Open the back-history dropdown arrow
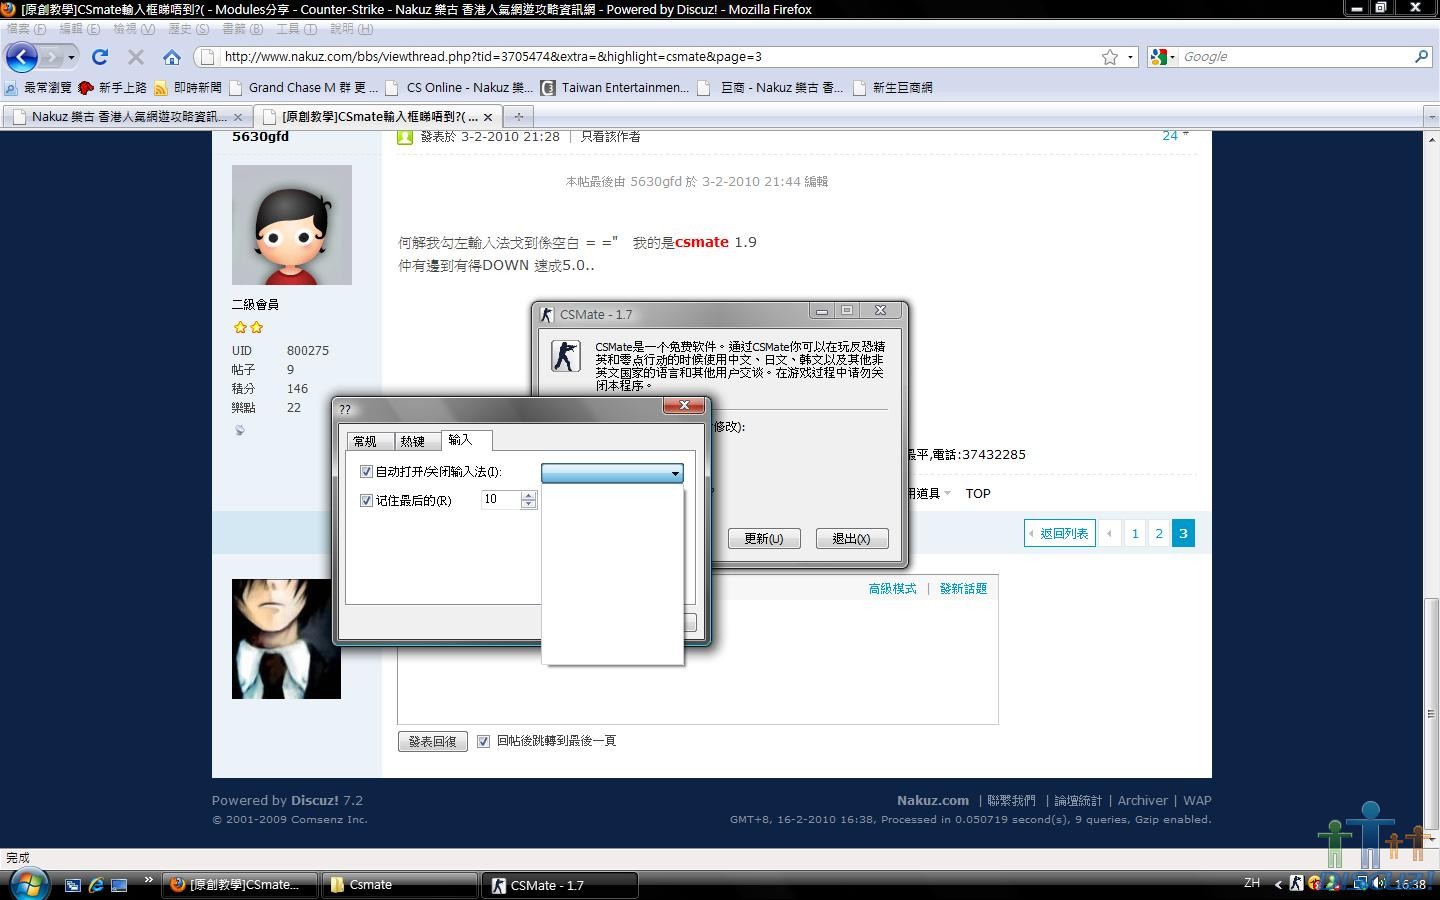 tap(71, 58)
